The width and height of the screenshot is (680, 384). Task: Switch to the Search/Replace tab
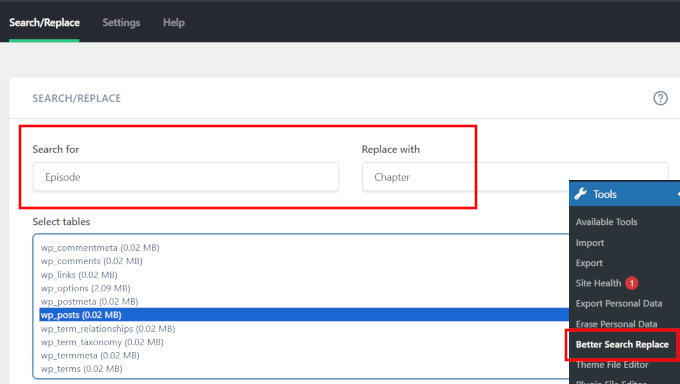pos(44,23)
